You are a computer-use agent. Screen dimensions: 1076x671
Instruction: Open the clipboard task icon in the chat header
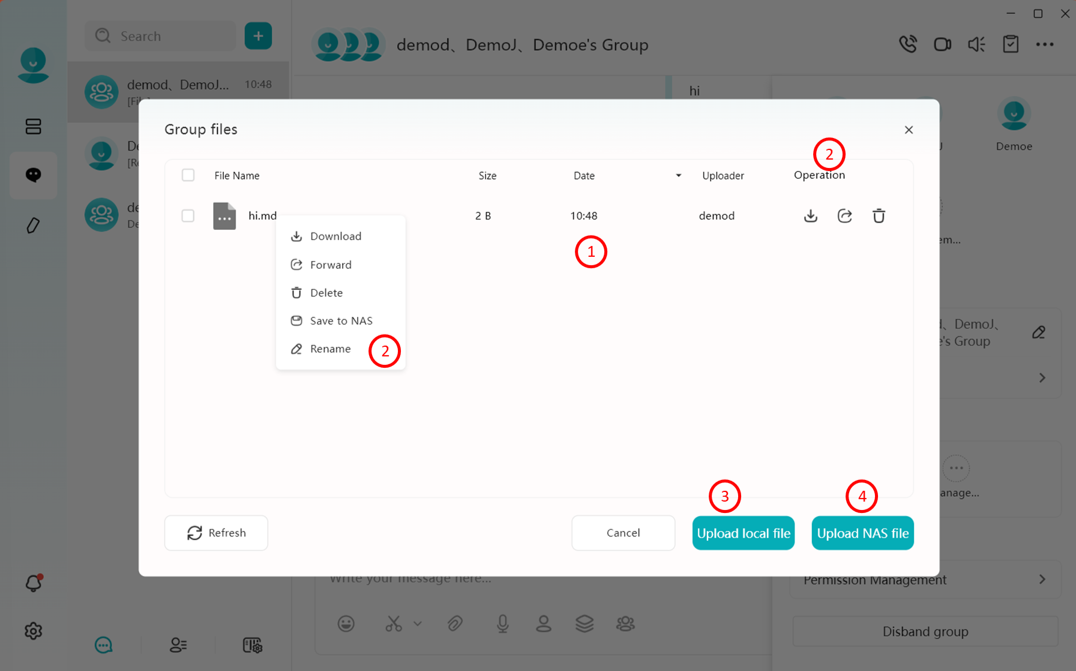click(x=1010, y=44)
